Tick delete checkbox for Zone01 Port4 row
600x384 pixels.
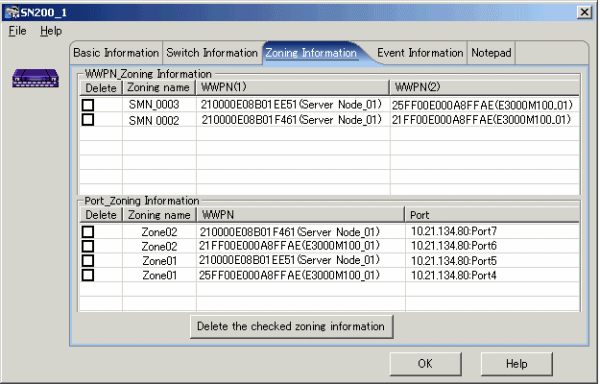(x=88, y=275)
